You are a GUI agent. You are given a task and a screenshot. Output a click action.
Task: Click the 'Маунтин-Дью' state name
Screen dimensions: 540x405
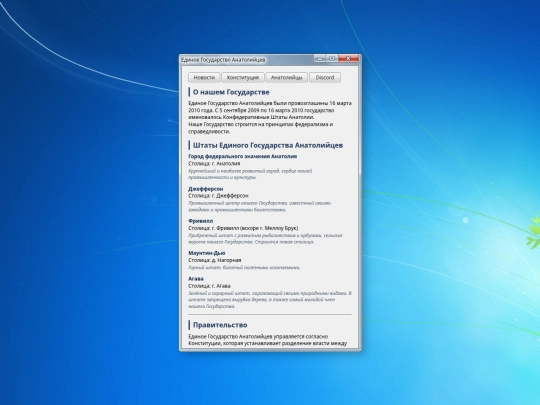(207, 253)
